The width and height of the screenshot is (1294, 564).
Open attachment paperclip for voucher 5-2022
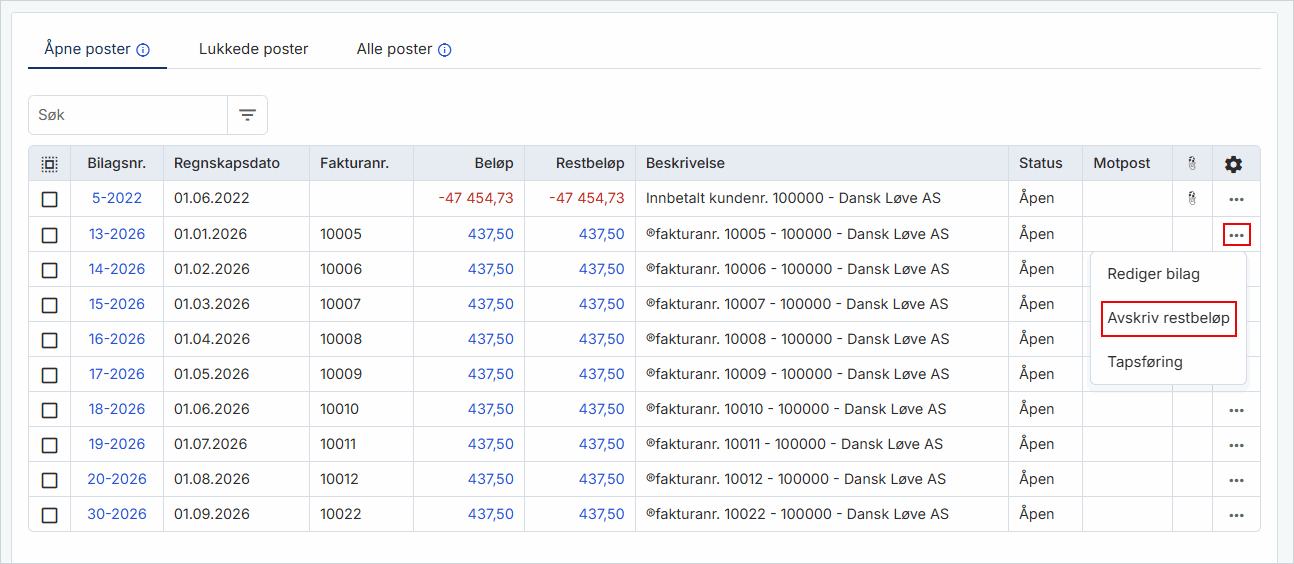pyautogui.click(x=1192, y=199)
